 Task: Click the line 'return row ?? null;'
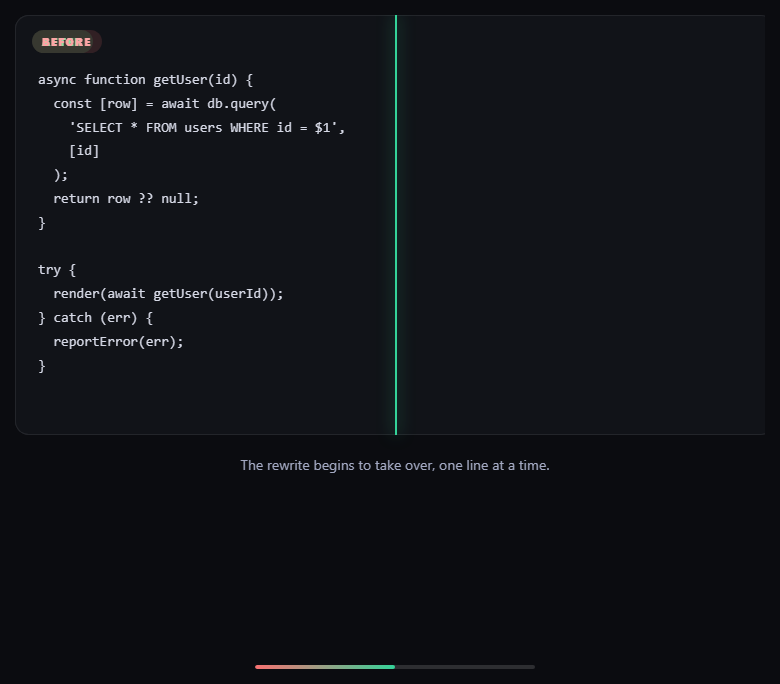click(126, 198)
